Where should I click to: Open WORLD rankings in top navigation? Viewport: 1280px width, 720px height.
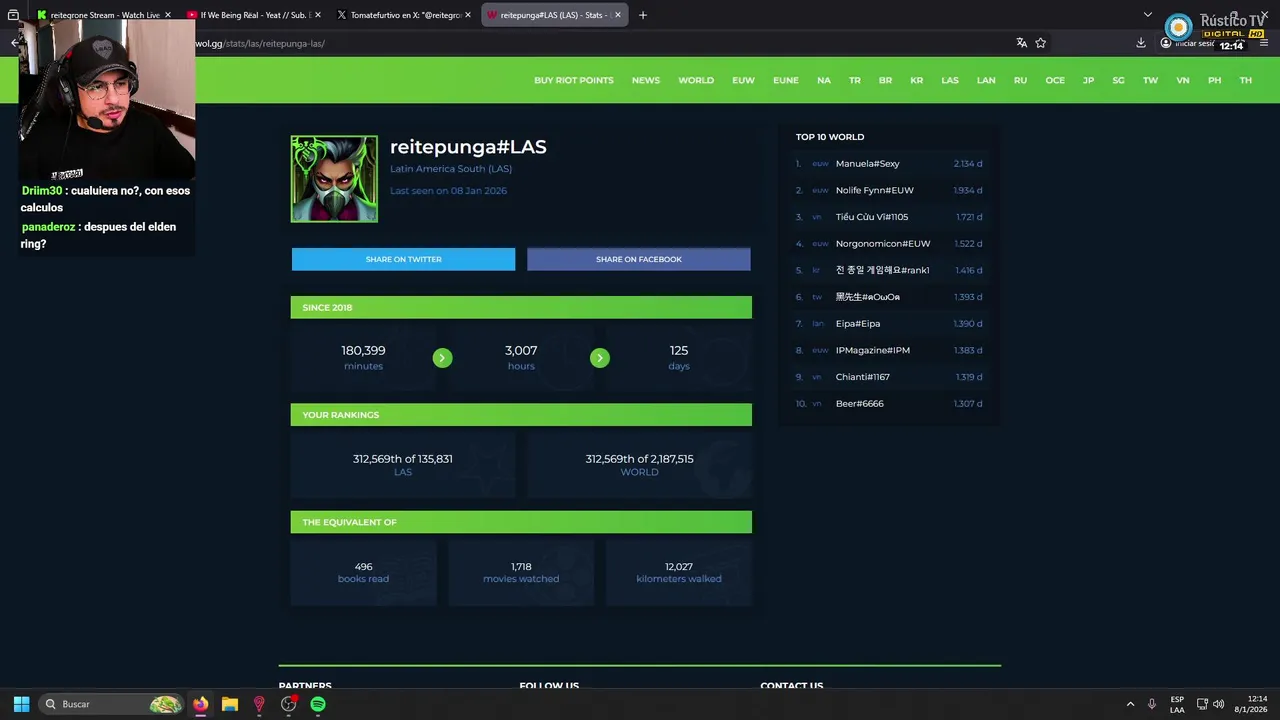pyautogui.click(x=696, y=80)
